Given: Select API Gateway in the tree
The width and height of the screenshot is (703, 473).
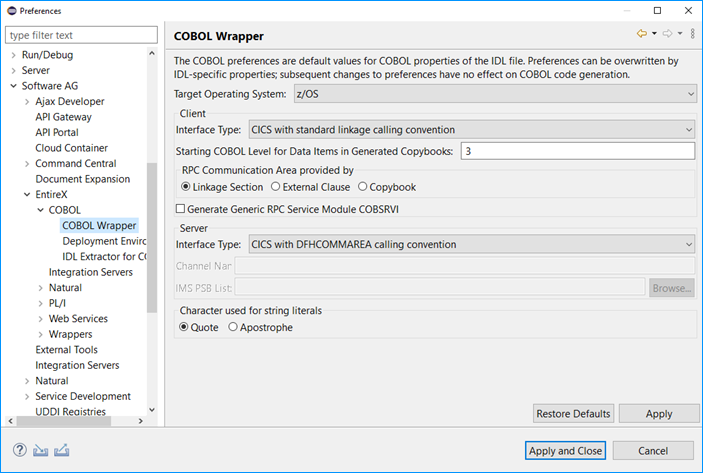Looking at the screenshot, I should 63,117.
